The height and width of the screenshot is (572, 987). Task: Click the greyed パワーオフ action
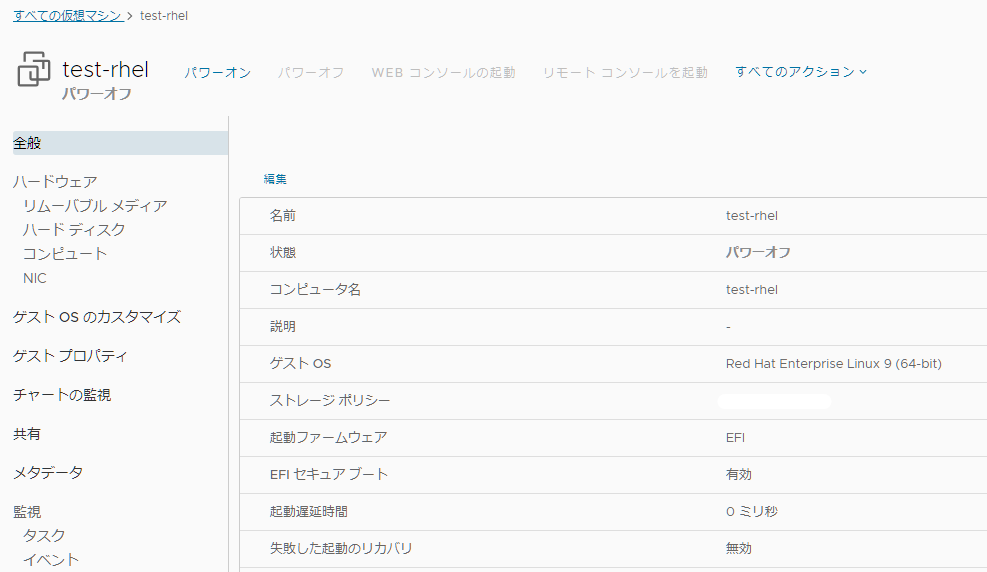pyautogui.click(x=311, y=72)
